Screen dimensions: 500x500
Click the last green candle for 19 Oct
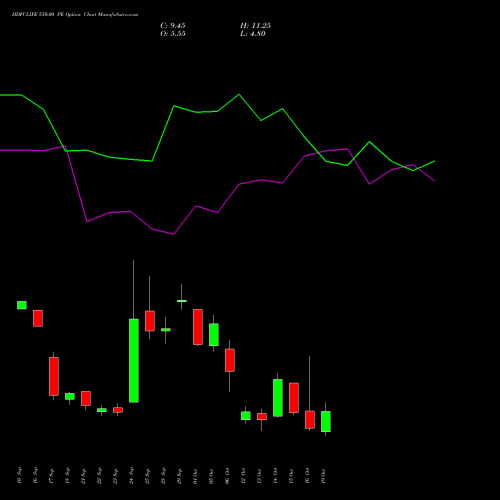click(x=326, y=421)
